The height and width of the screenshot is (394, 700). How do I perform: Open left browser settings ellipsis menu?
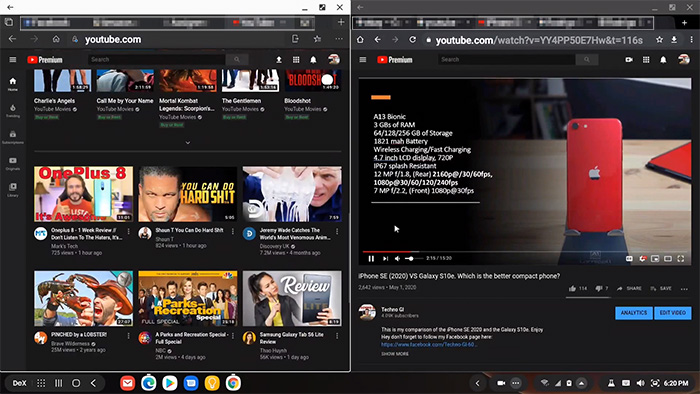coord(339,39)
